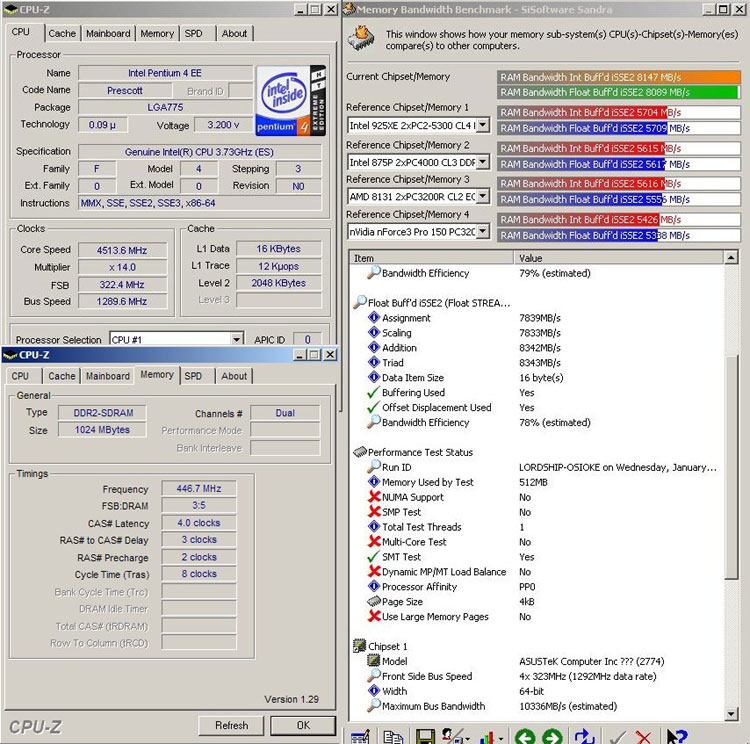Click the Level 2 2048 KBytes cache value
This screenshot has height=744, width=750.
[x=279, y=283]
